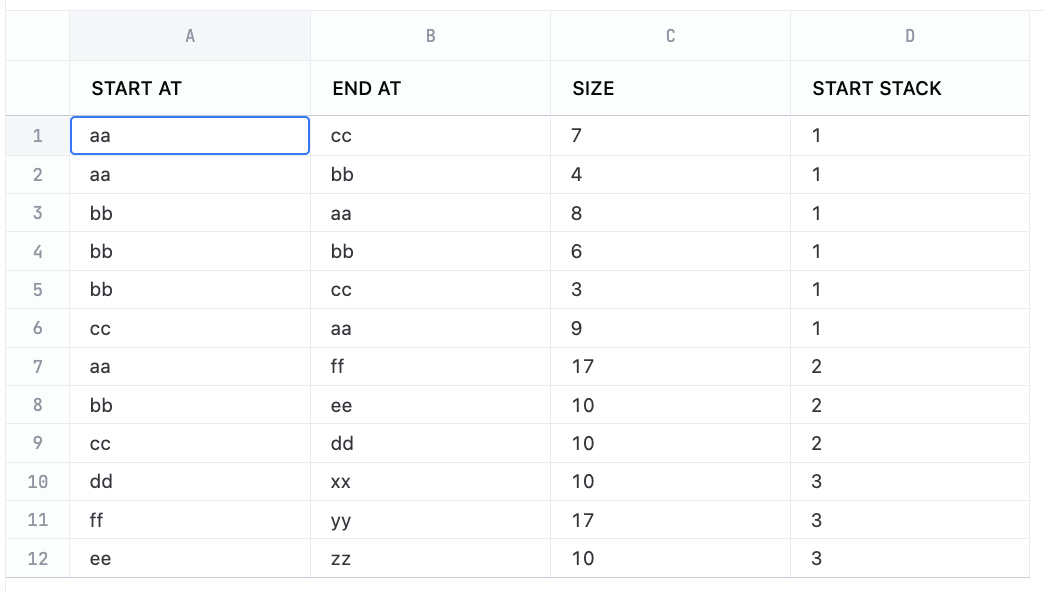Select column B header
This screenshot has width=1044, height=592.
(430, 36)
